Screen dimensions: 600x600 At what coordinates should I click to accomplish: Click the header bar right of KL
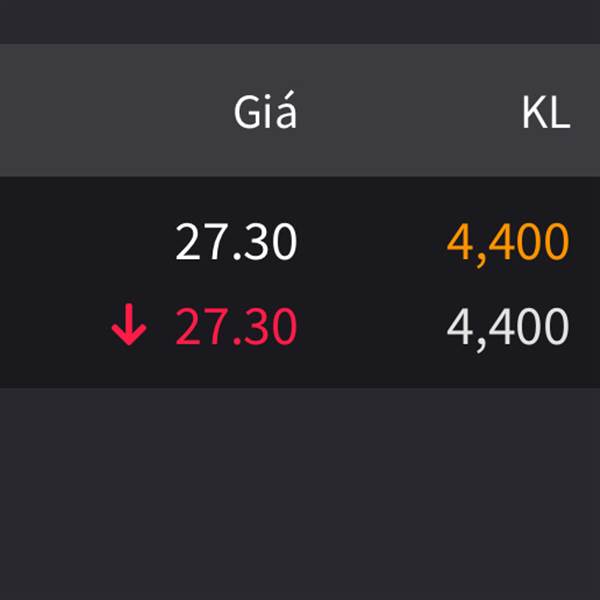pyautogui.click(x=585, y=113)
